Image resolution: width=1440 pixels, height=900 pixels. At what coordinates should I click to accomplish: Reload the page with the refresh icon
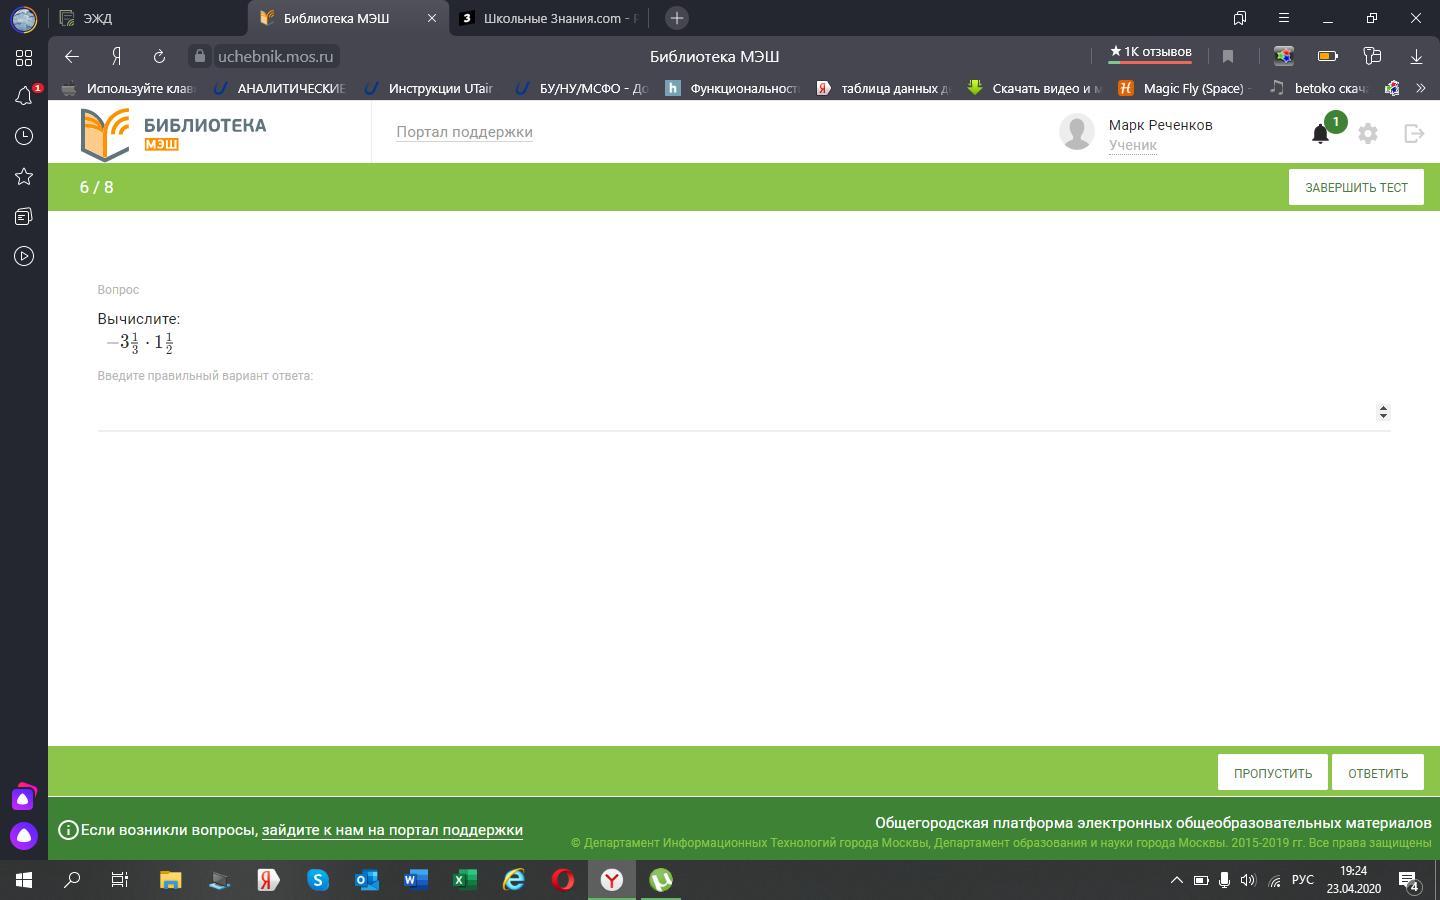[x=159, y=56]
